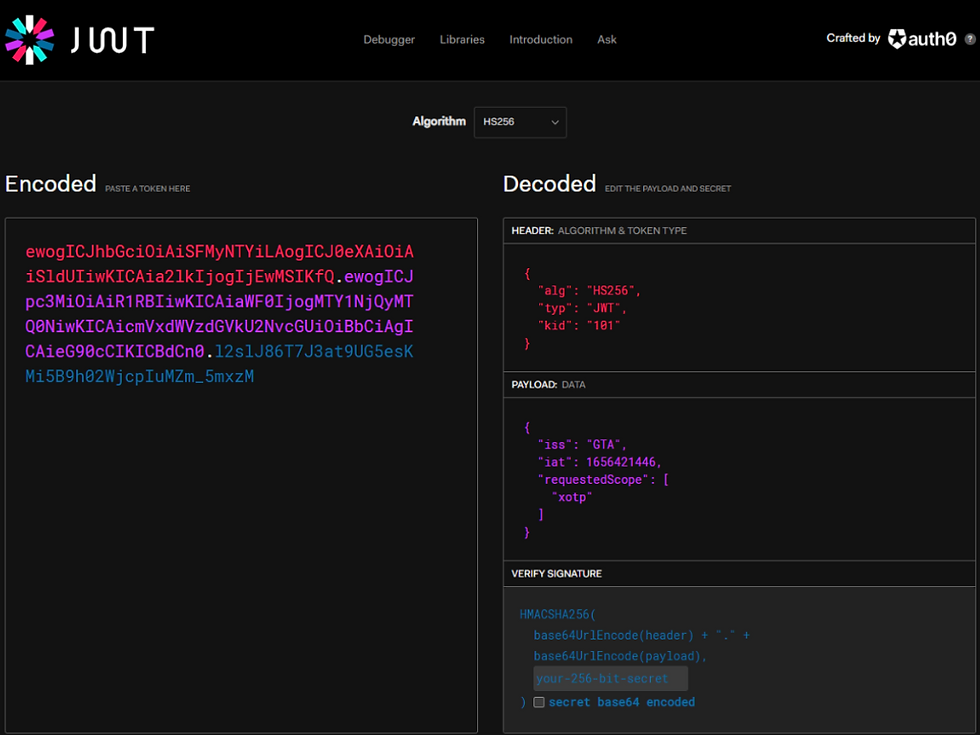Image resolution: width=980 pixels, height=735 pixels.
Task: Click EDIT THE PAYLOAD AND SECRET hint
Action: [668, 188]
